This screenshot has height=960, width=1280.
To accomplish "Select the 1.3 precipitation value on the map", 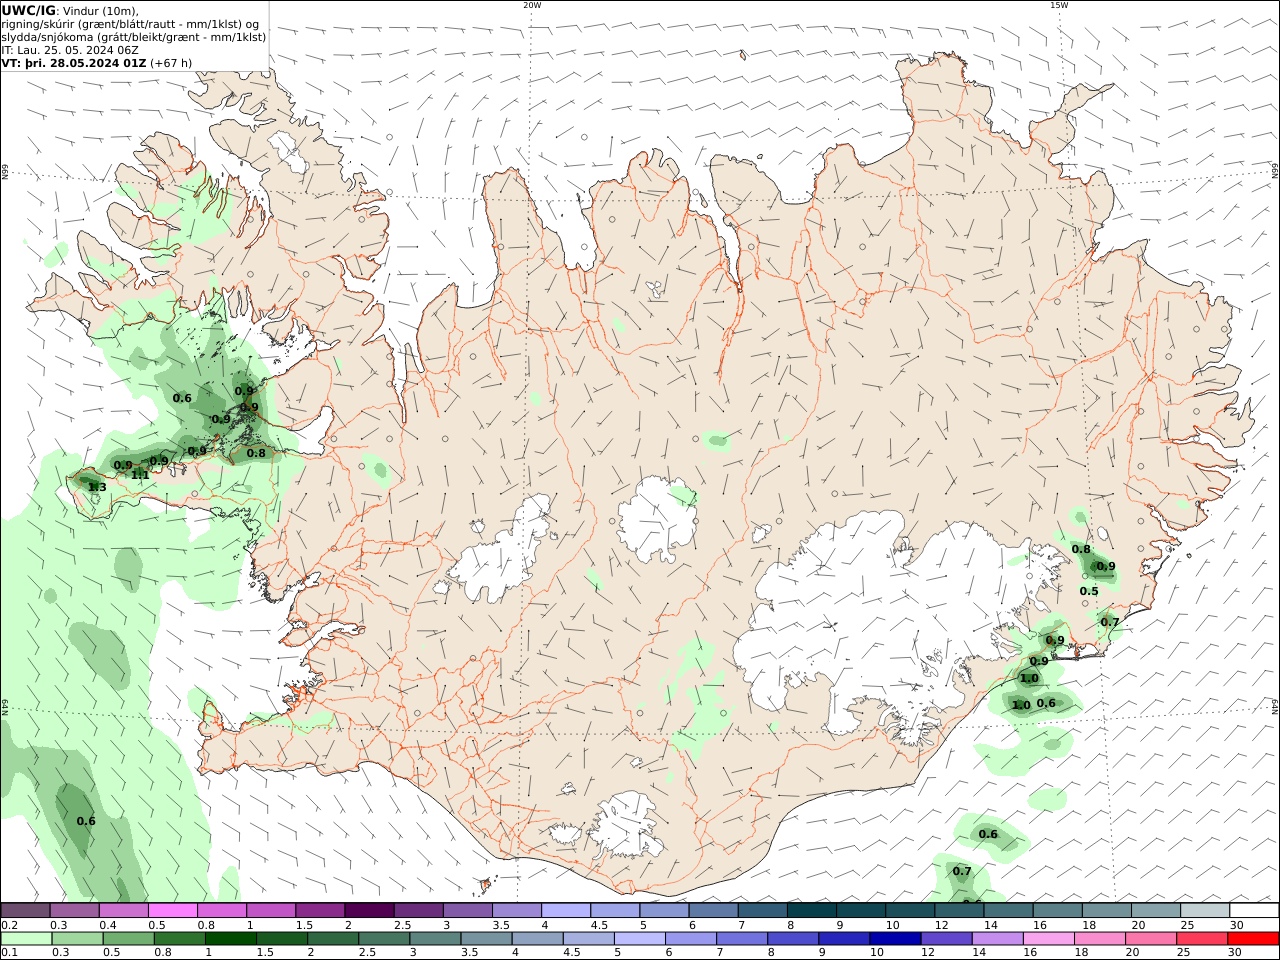I will (x=97, y=487).
